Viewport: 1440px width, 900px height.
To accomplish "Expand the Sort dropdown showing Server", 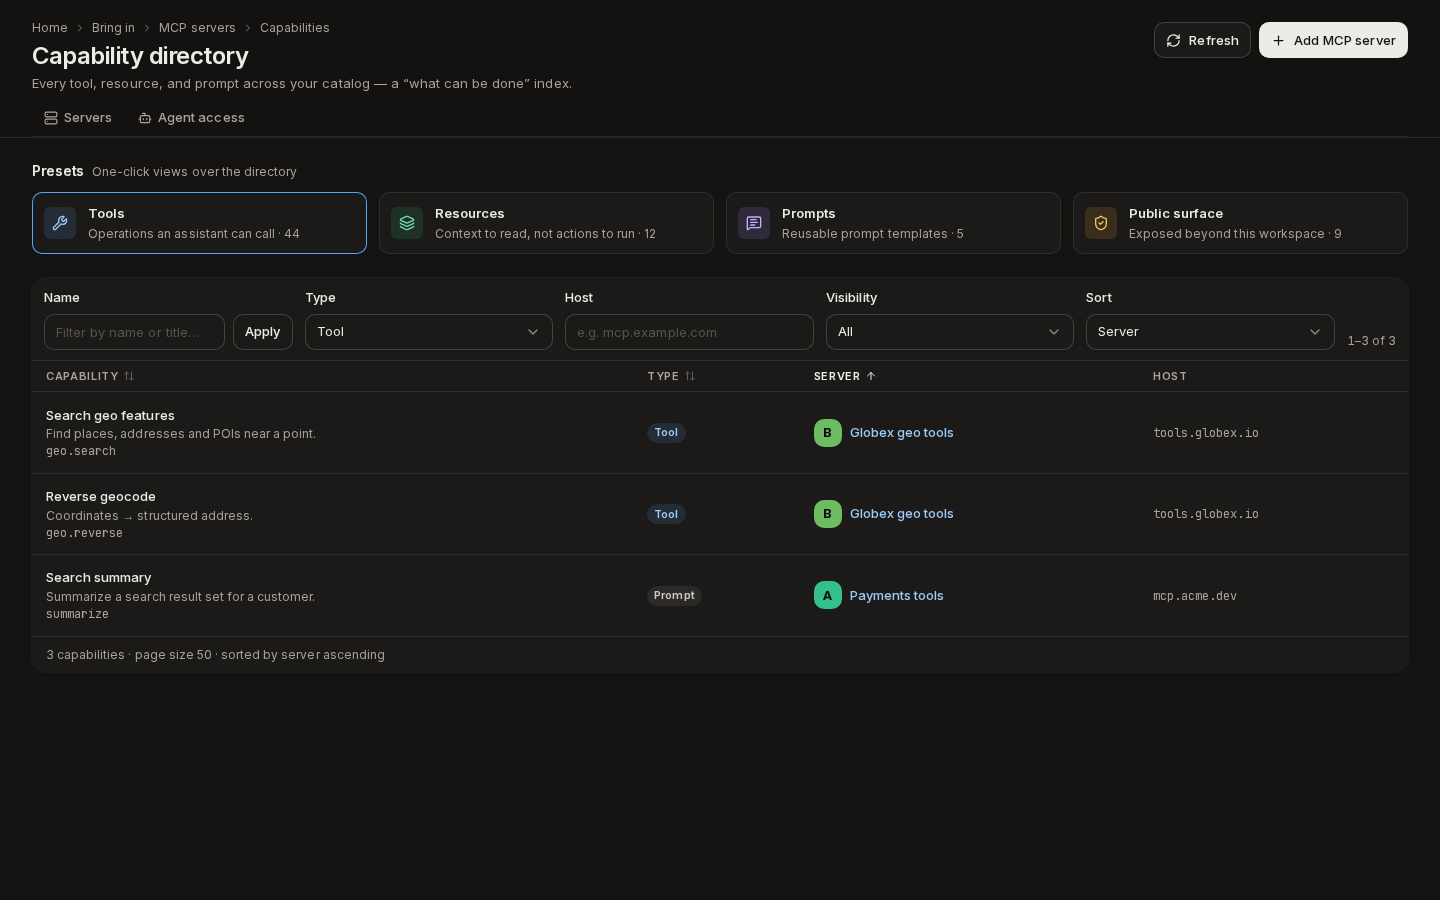I will point(1210,332).
